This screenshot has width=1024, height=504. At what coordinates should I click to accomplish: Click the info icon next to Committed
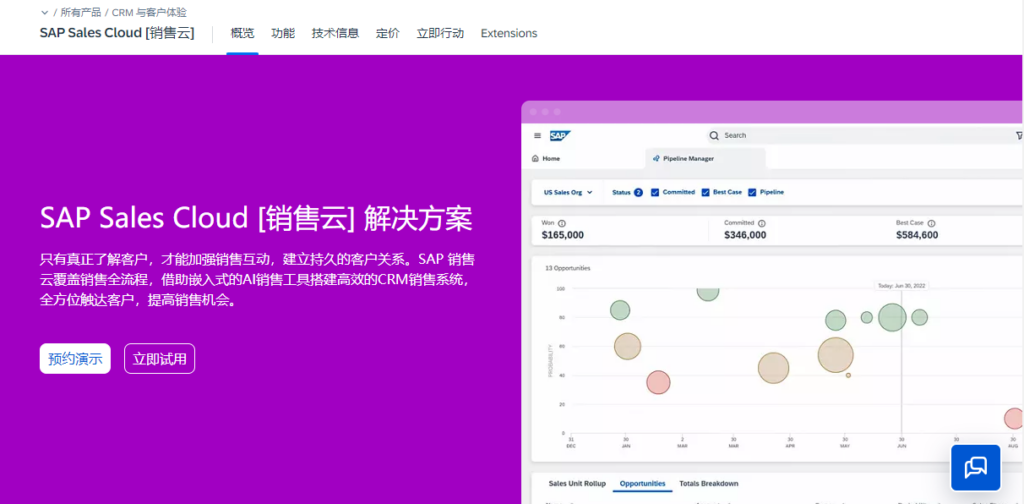(761, 223)
